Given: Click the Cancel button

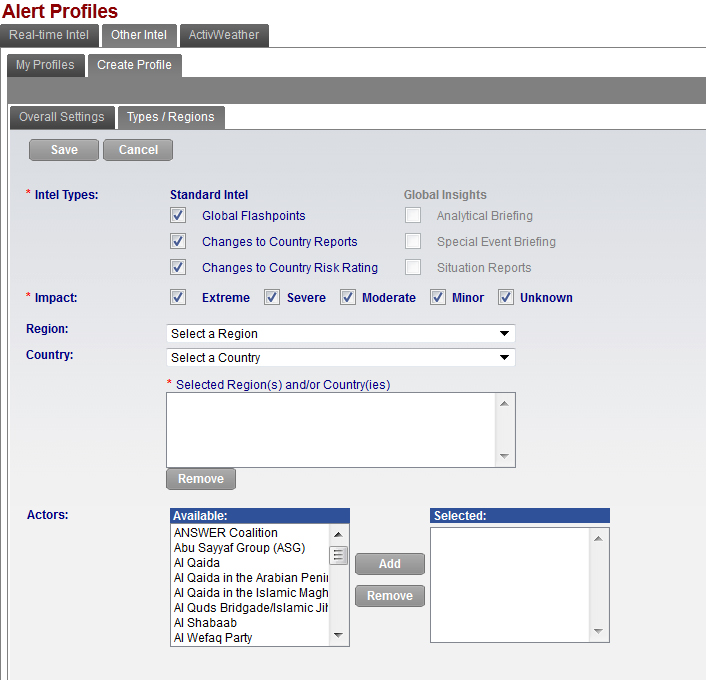Looking at the screenshot, I should [x=138, y=150].
